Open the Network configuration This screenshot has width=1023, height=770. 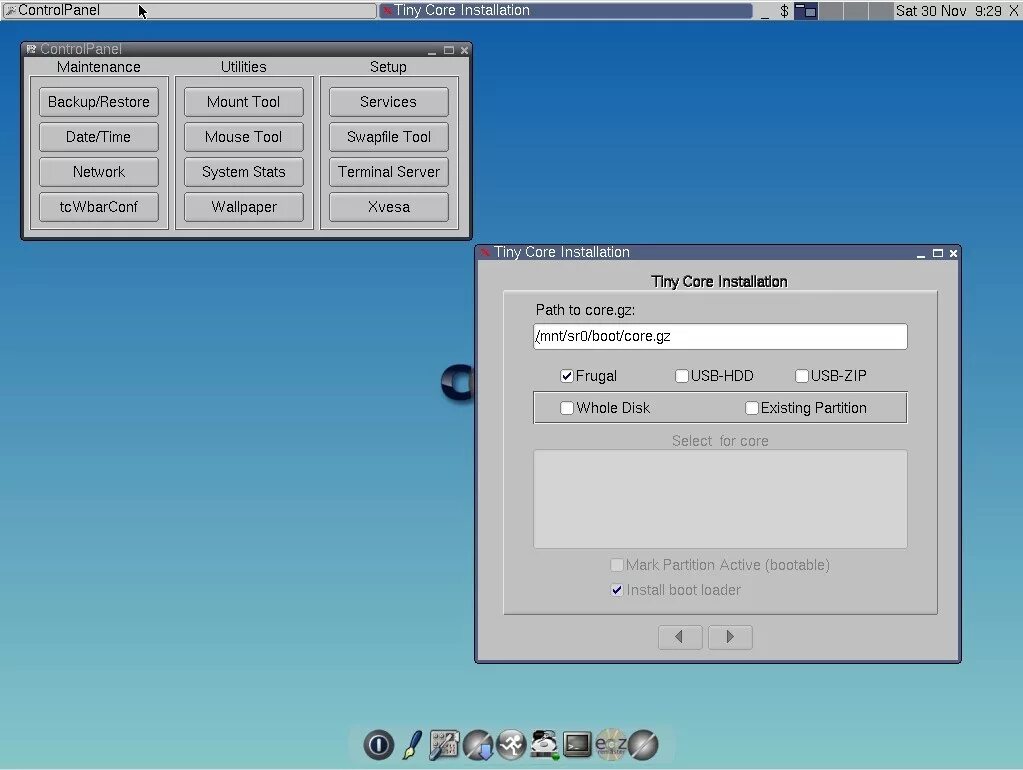tap(99, 172)
